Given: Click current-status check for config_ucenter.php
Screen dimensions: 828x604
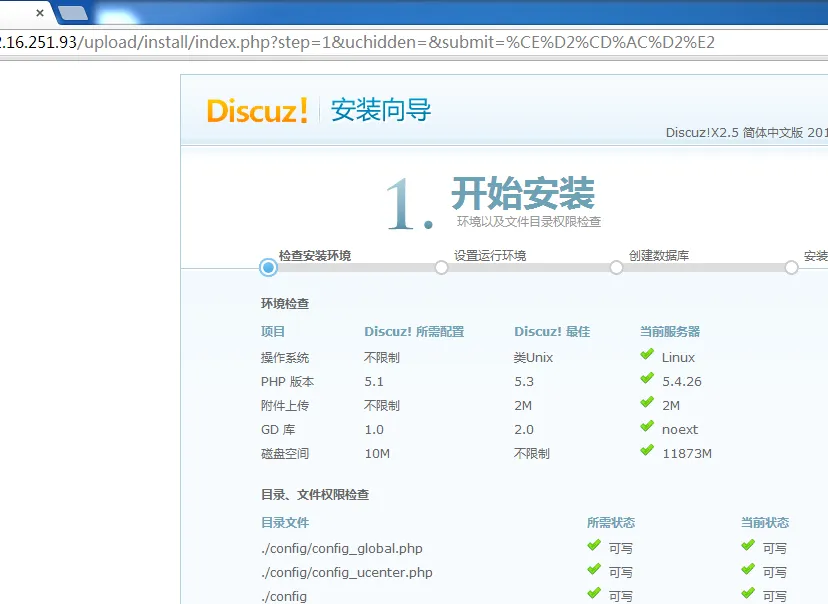Looking at the screenshot, I should [x=748, y=569].
